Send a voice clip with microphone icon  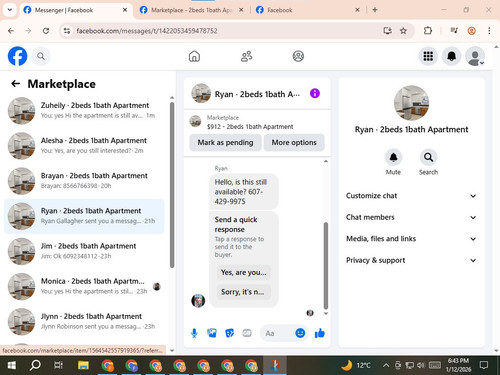(x=194, y=333)
